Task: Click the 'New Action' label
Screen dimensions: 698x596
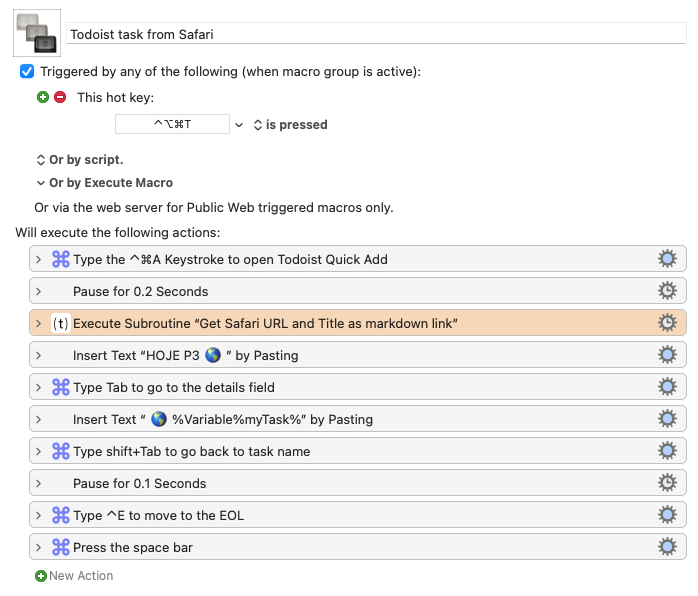Action: [81, 576]
